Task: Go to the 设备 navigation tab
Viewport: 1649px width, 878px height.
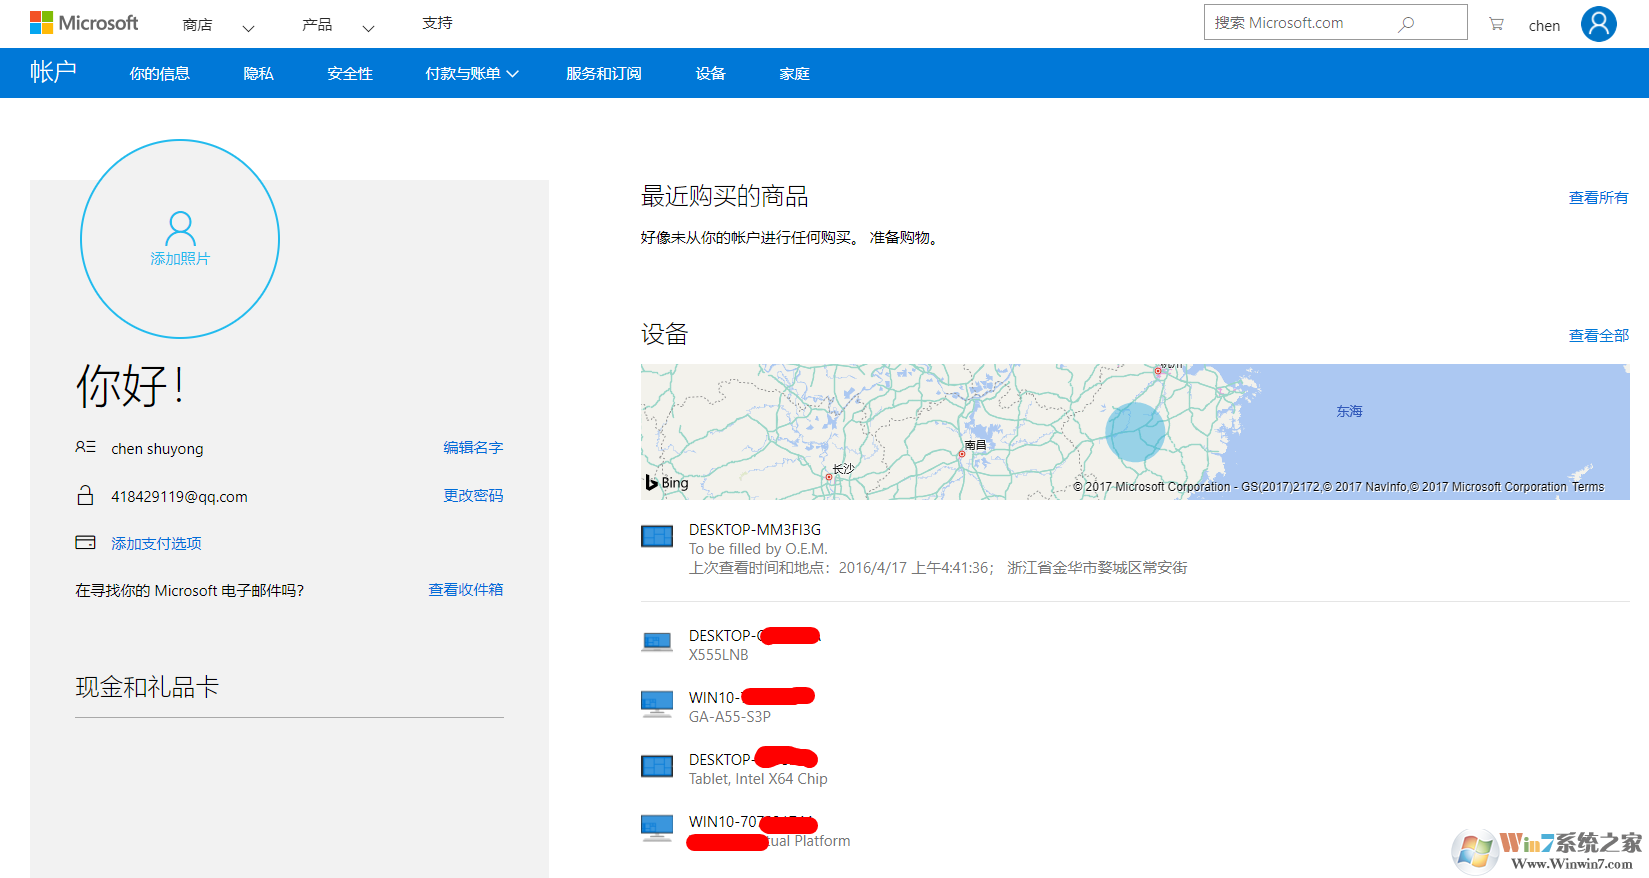Action: 710,73
